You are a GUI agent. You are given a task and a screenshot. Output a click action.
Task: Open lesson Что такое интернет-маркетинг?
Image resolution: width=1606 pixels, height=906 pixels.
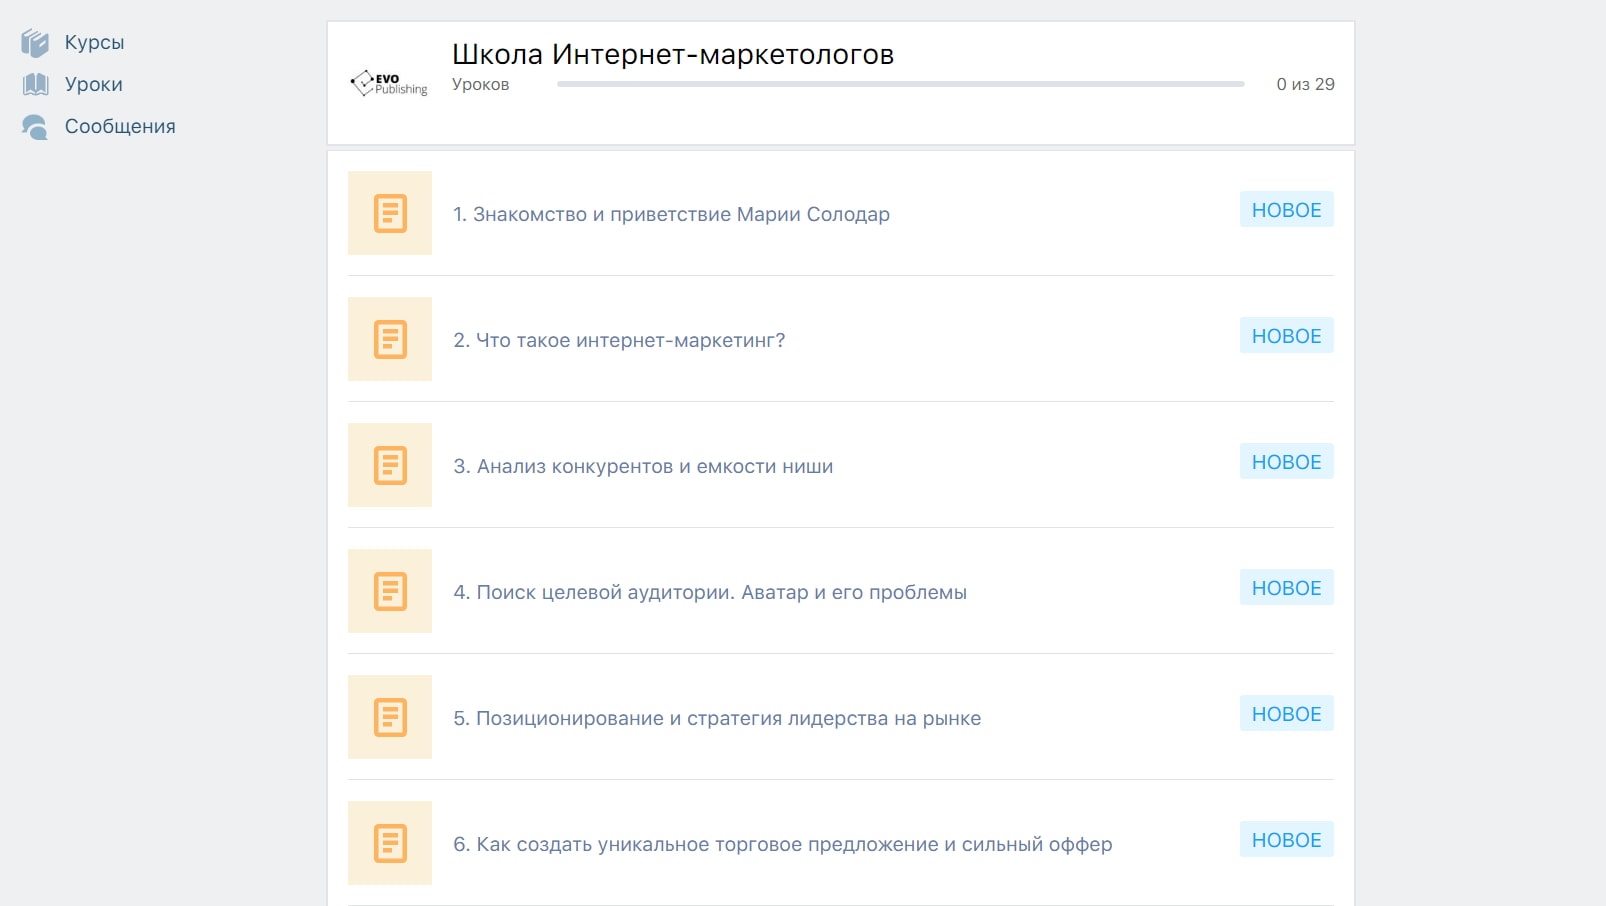click(619, 340)
